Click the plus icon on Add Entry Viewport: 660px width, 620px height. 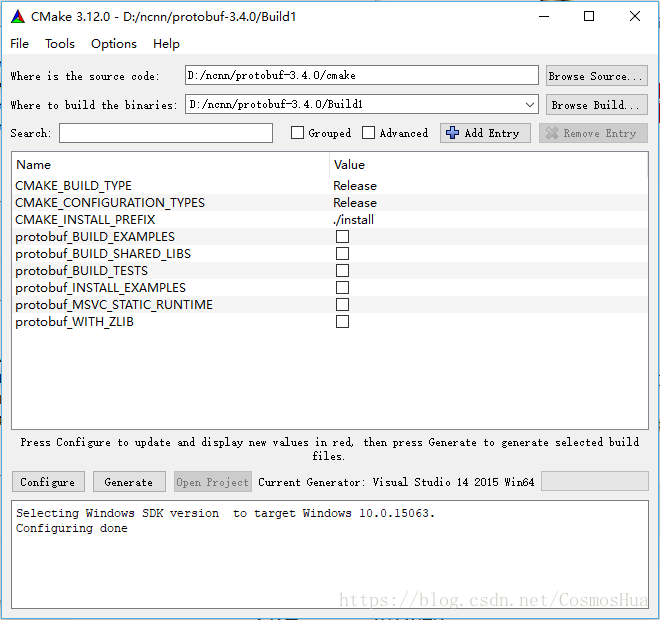coord(452,133)
